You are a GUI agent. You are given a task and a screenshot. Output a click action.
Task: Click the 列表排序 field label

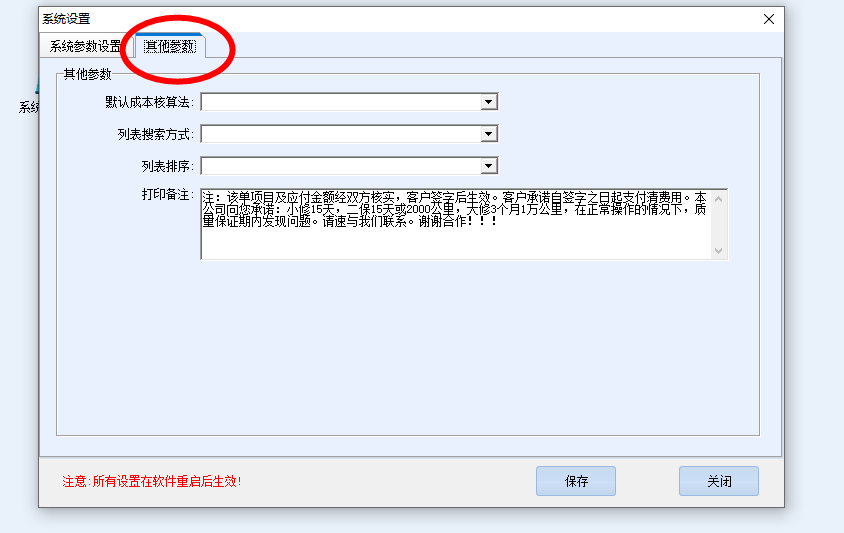click(167, 166)
